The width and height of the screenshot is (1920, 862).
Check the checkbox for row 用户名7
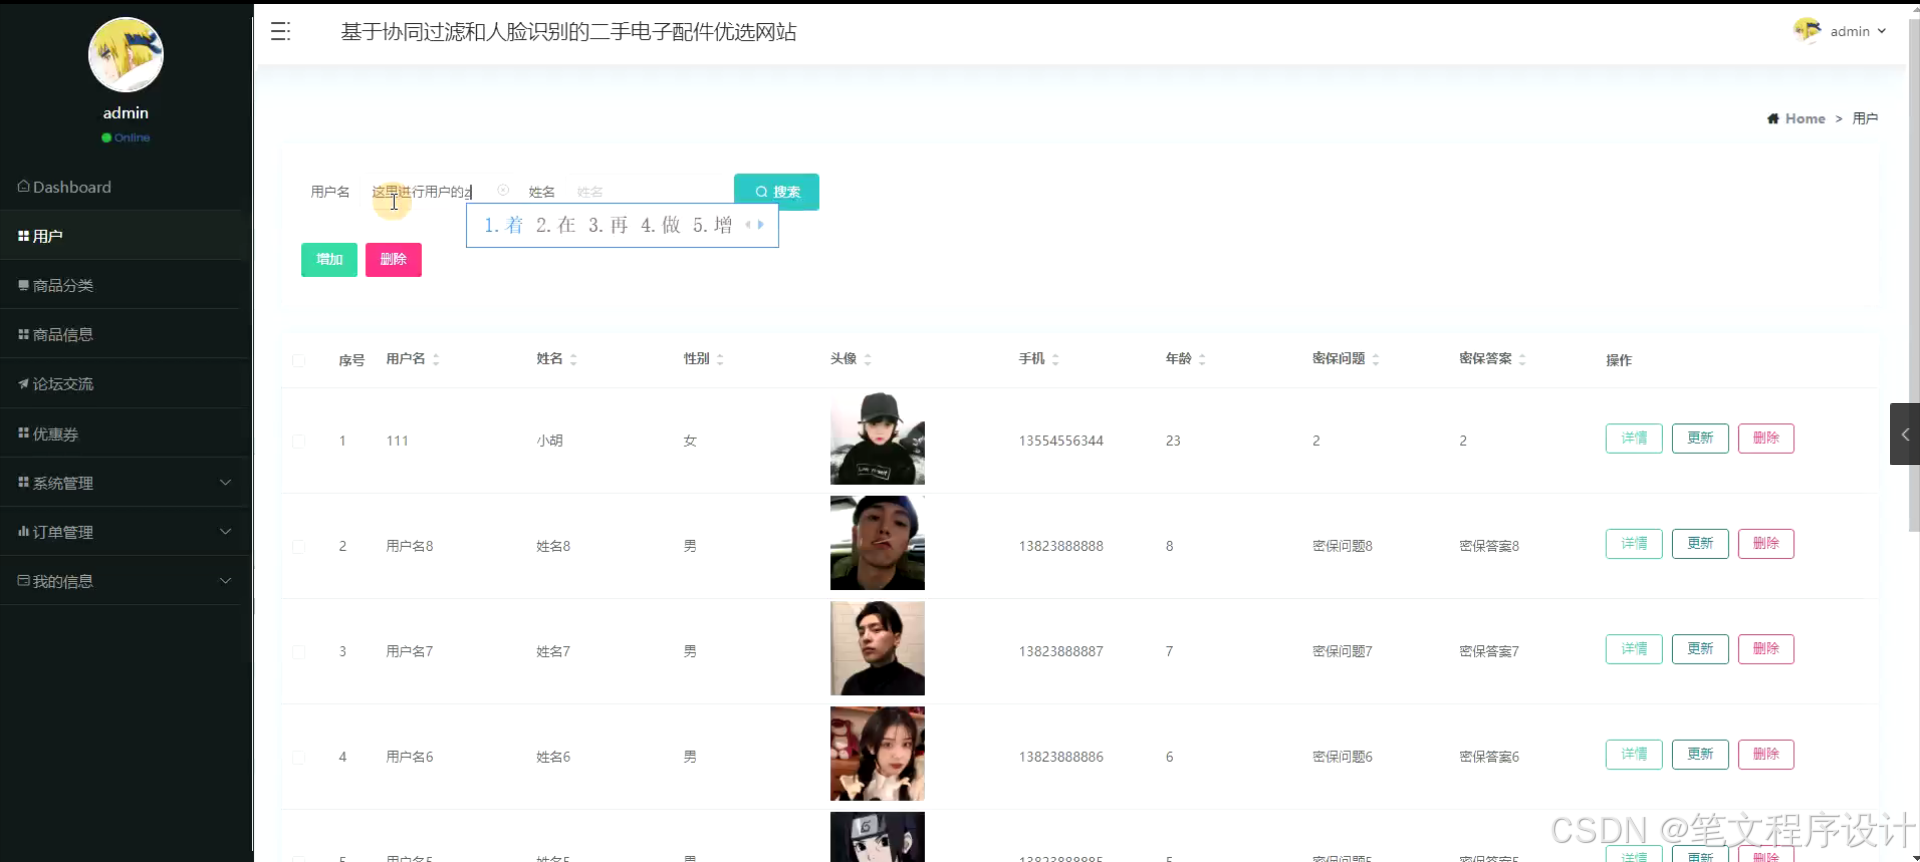[298, 652]
